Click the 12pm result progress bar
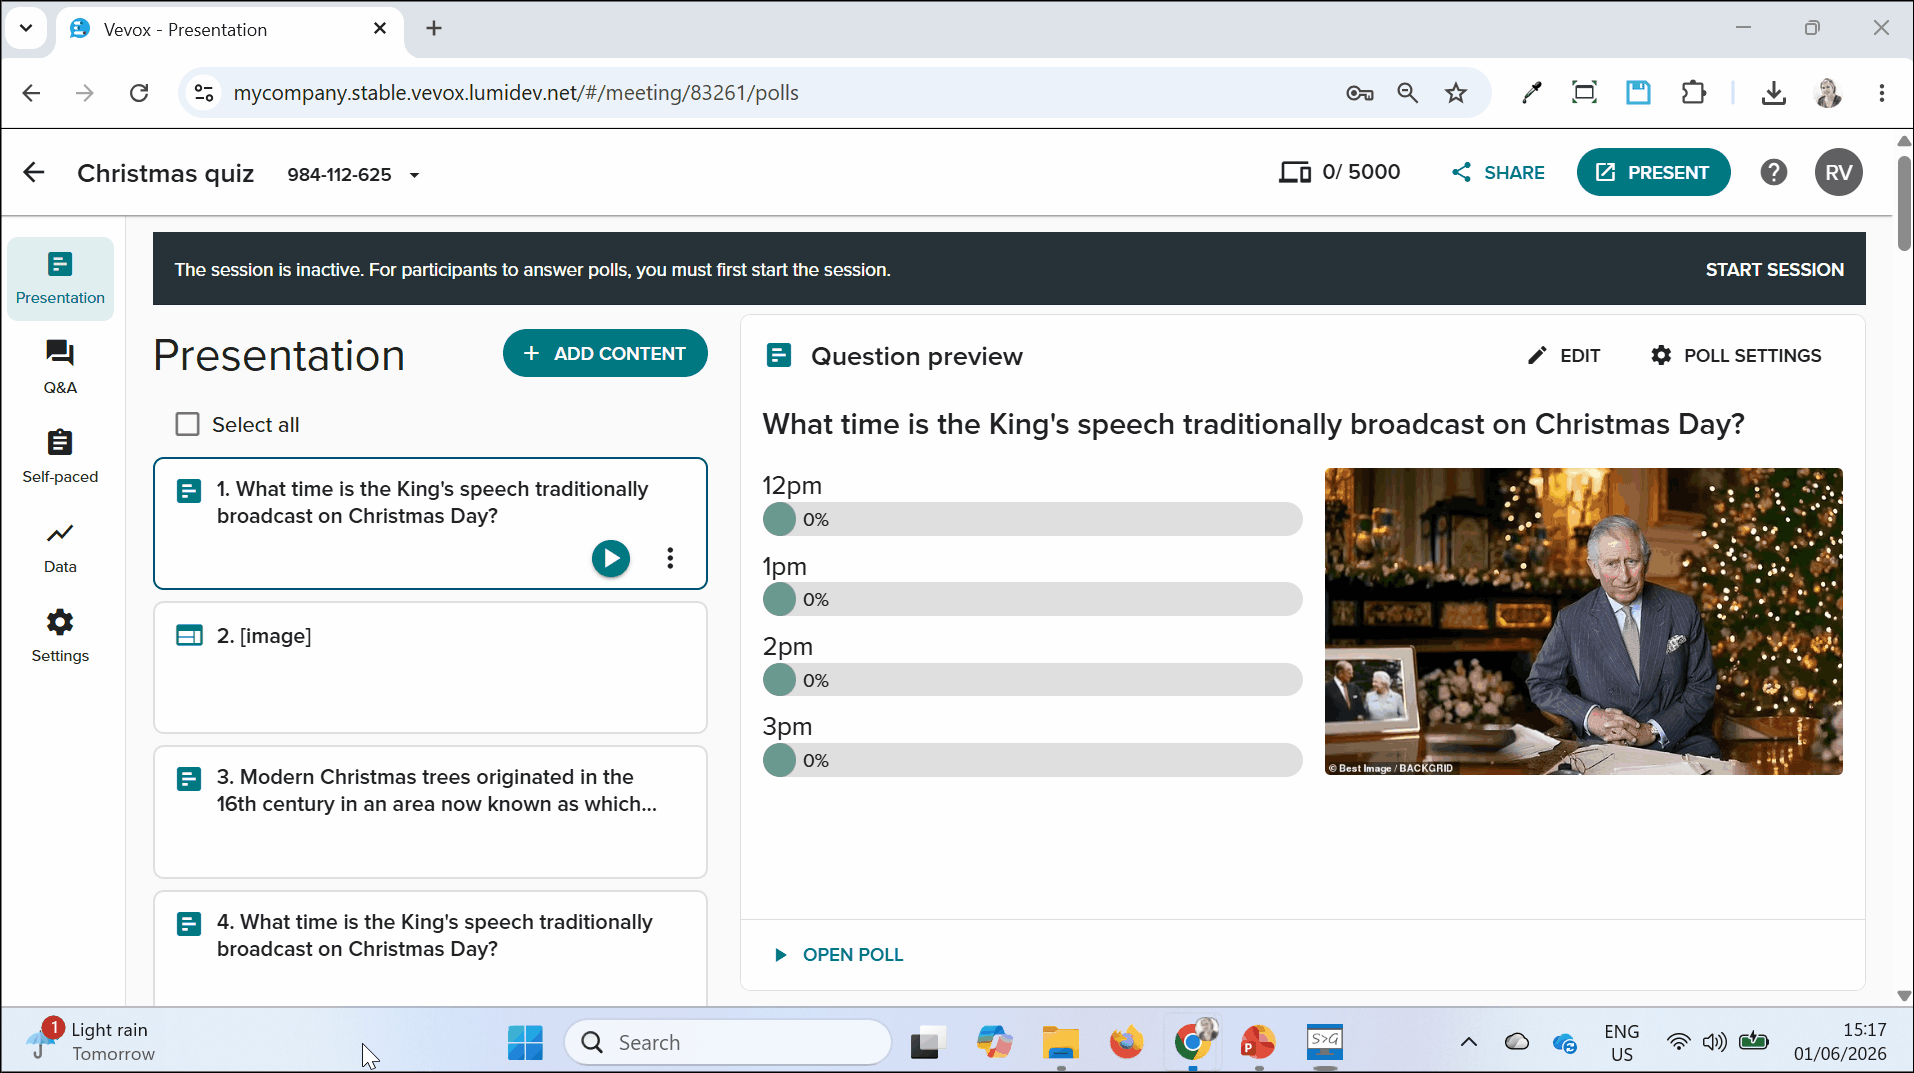Screen dimensions: 1914x1073 click(1032, 520)
